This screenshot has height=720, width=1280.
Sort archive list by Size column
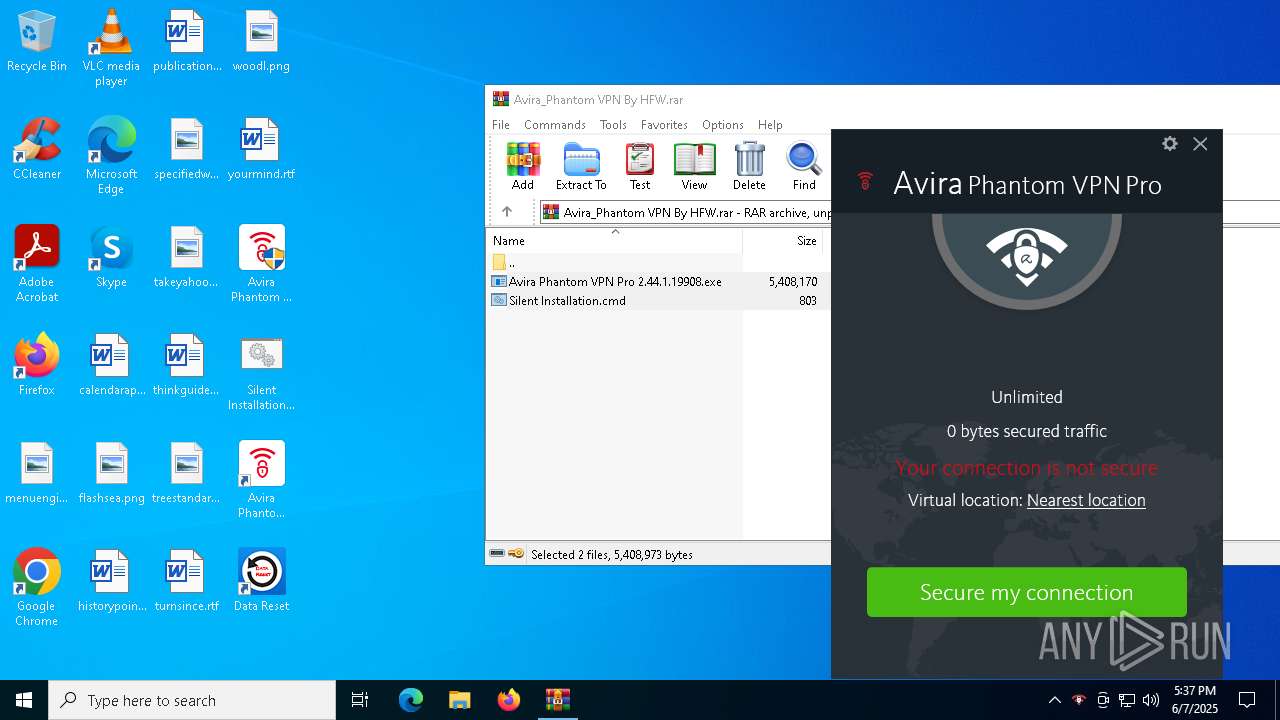(786, 241)
